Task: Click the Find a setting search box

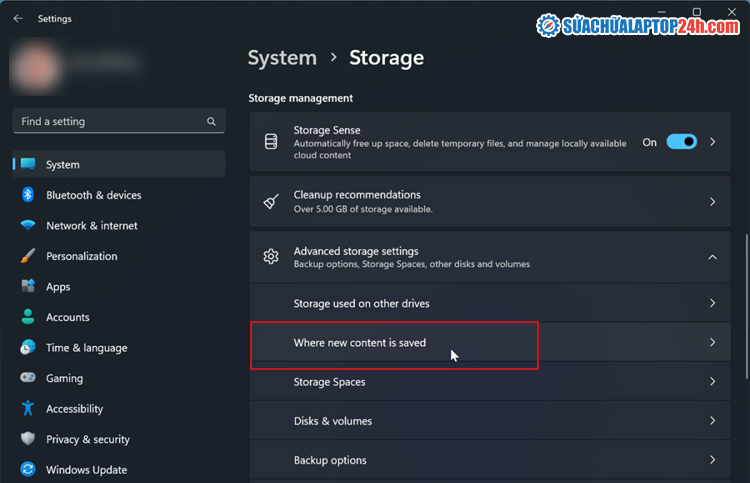Action: click(x=110, y=121)
